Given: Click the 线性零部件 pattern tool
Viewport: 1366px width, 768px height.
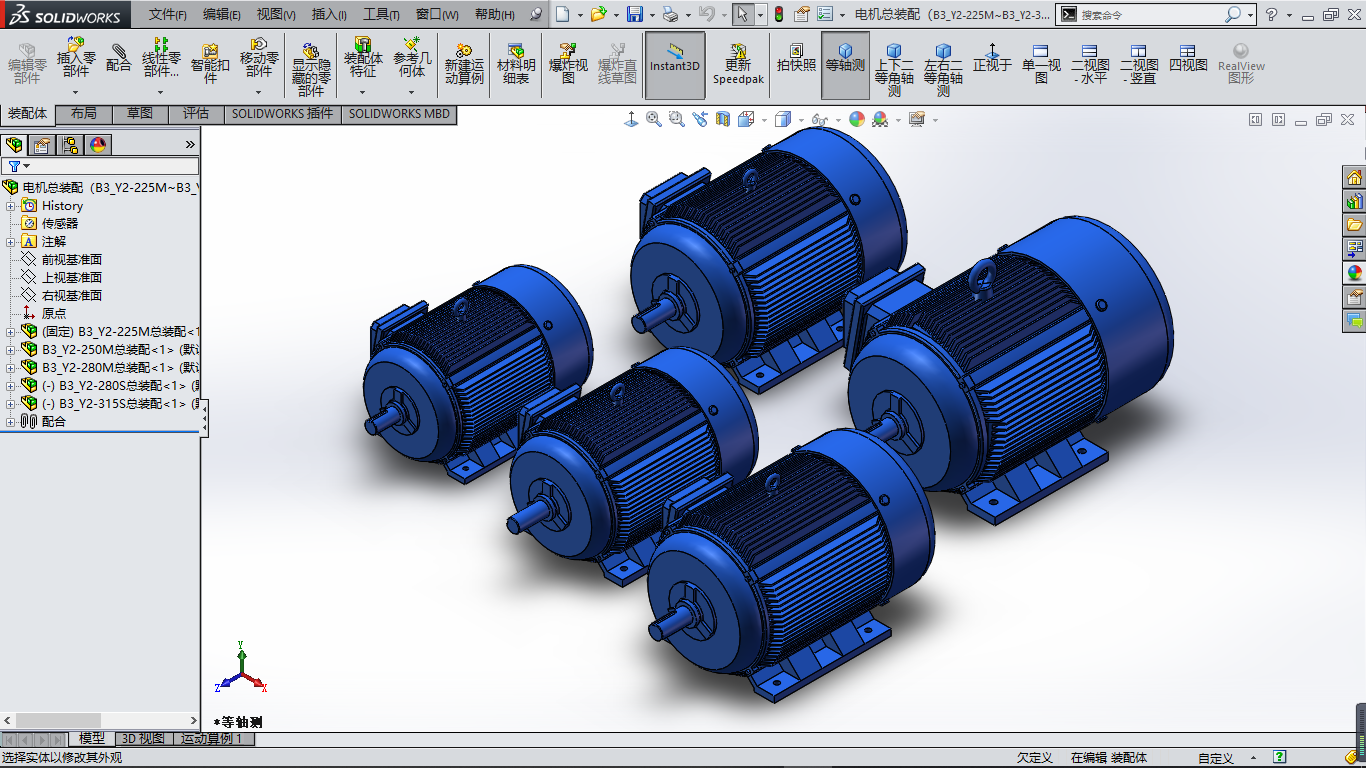Looking at the screenshot, I should (x=161, y=57).
